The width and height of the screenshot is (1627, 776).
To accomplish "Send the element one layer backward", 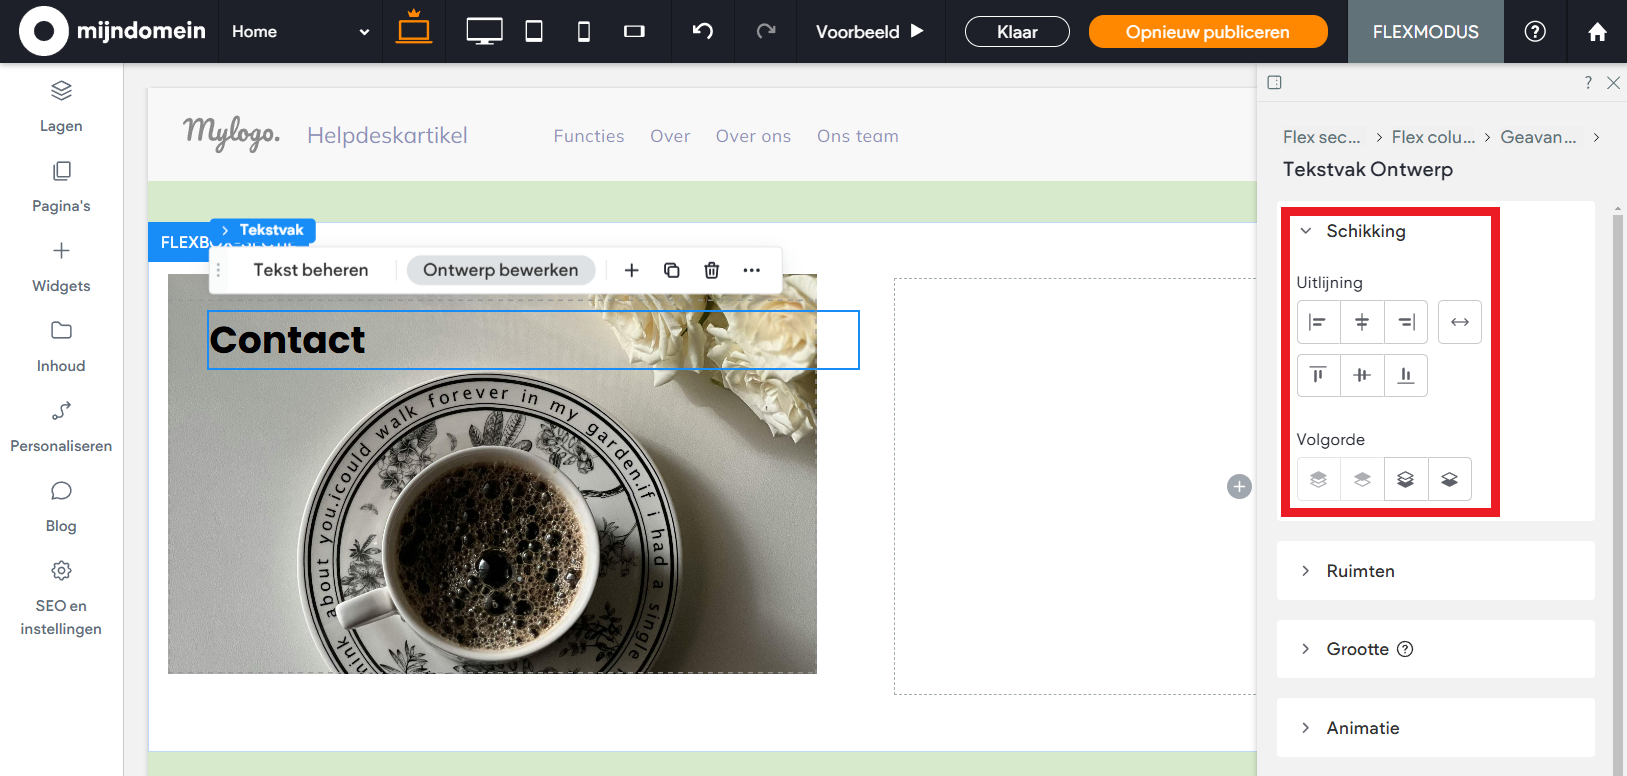I will click(1406, 479).
